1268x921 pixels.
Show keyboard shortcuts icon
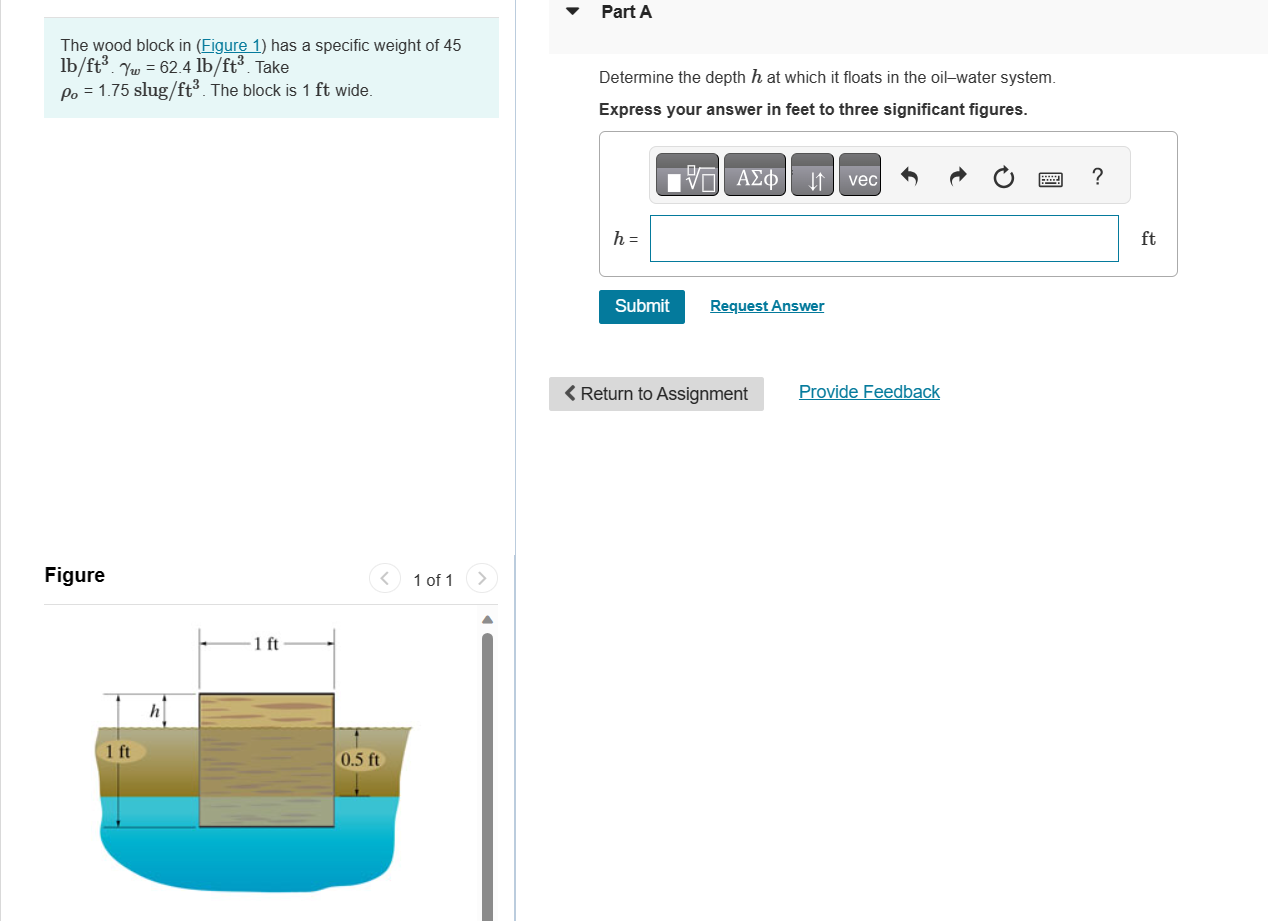coord(1050,179)
